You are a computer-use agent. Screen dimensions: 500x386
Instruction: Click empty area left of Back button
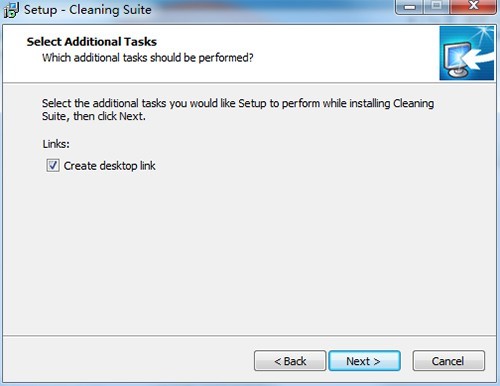(x=128, y=361)
